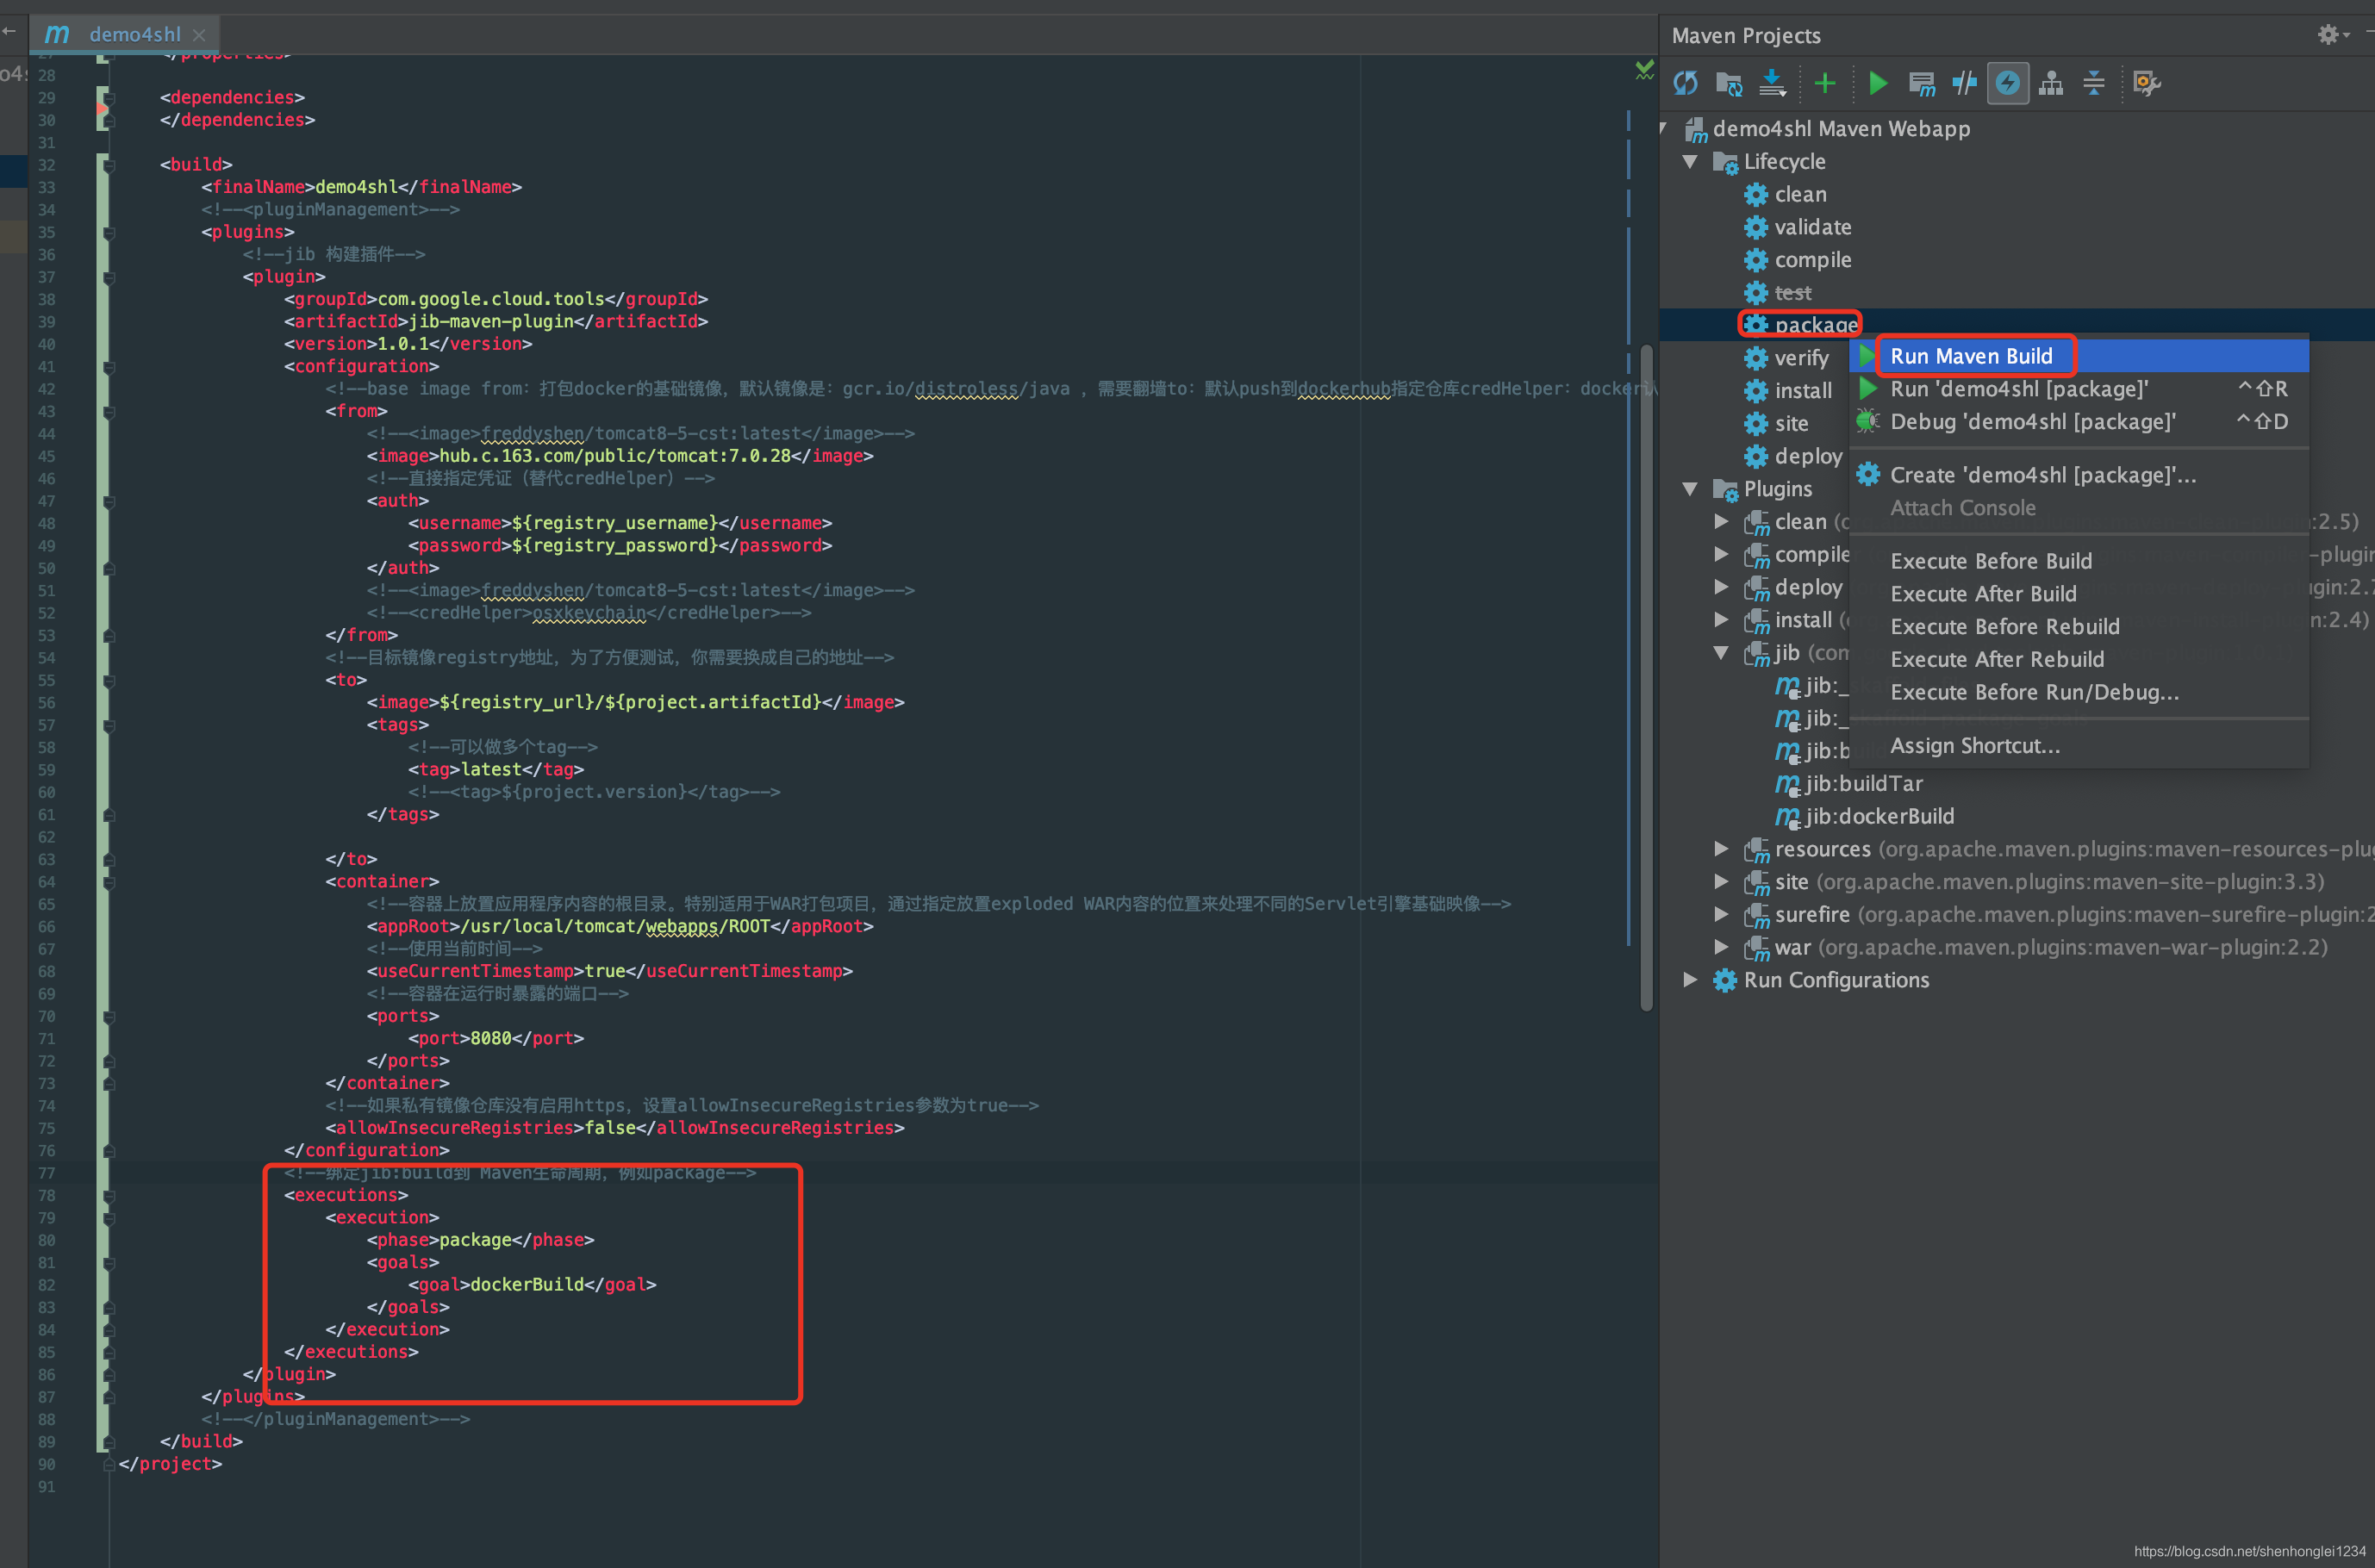Click Generate Sources and Update Folders icon
2375x1568 pixels.
click(x=1729, y=83)
